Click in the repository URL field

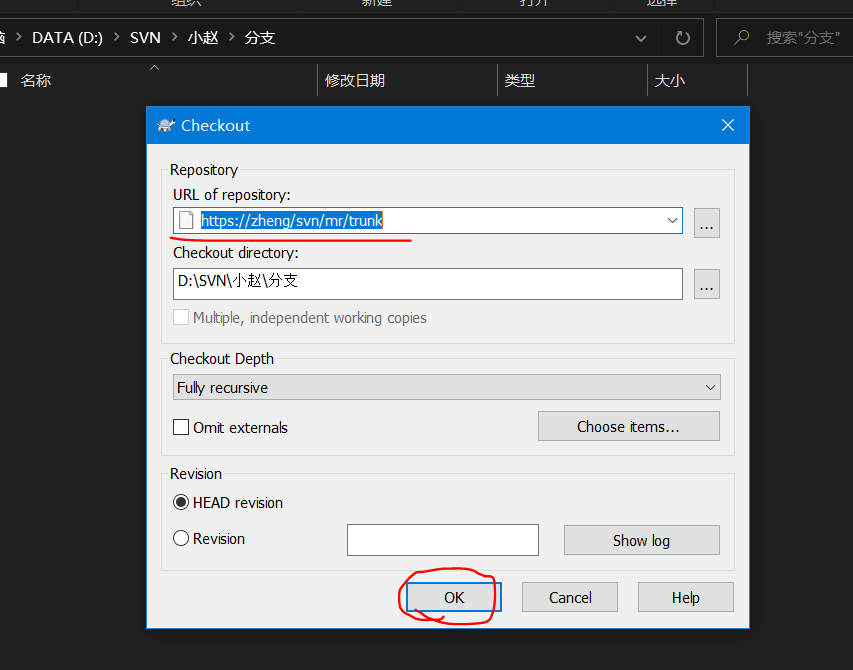click(x=428, y=220)
